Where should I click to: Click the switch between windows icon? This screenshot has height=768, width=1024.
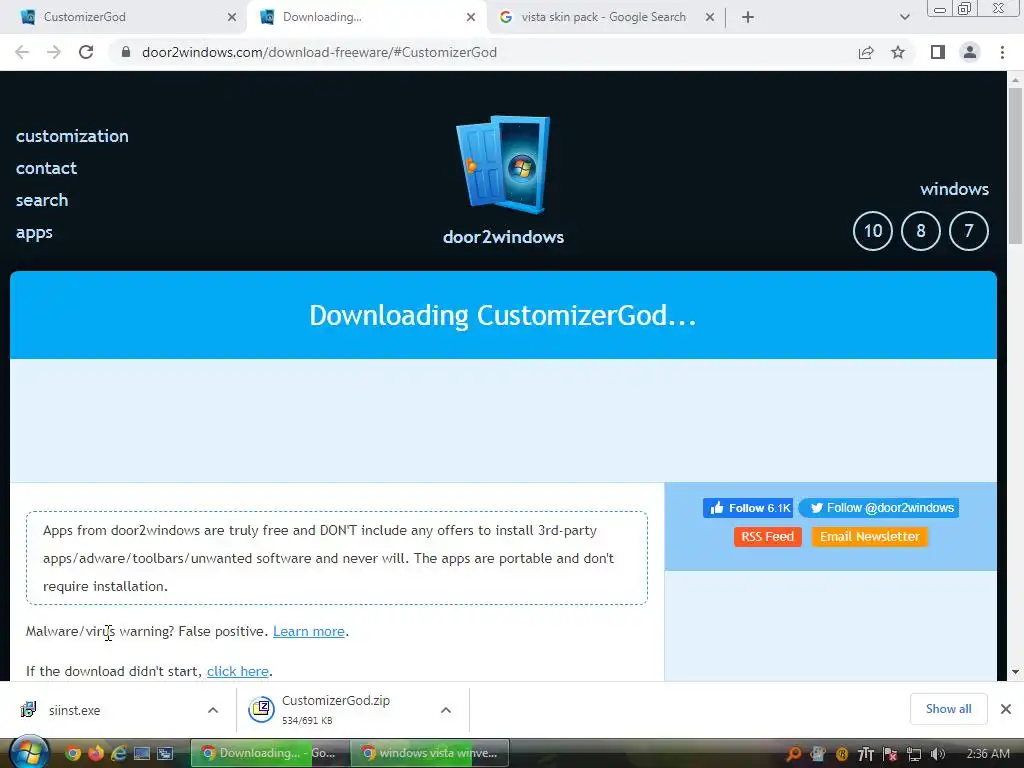pyautogui.click(x=165, y=754)
